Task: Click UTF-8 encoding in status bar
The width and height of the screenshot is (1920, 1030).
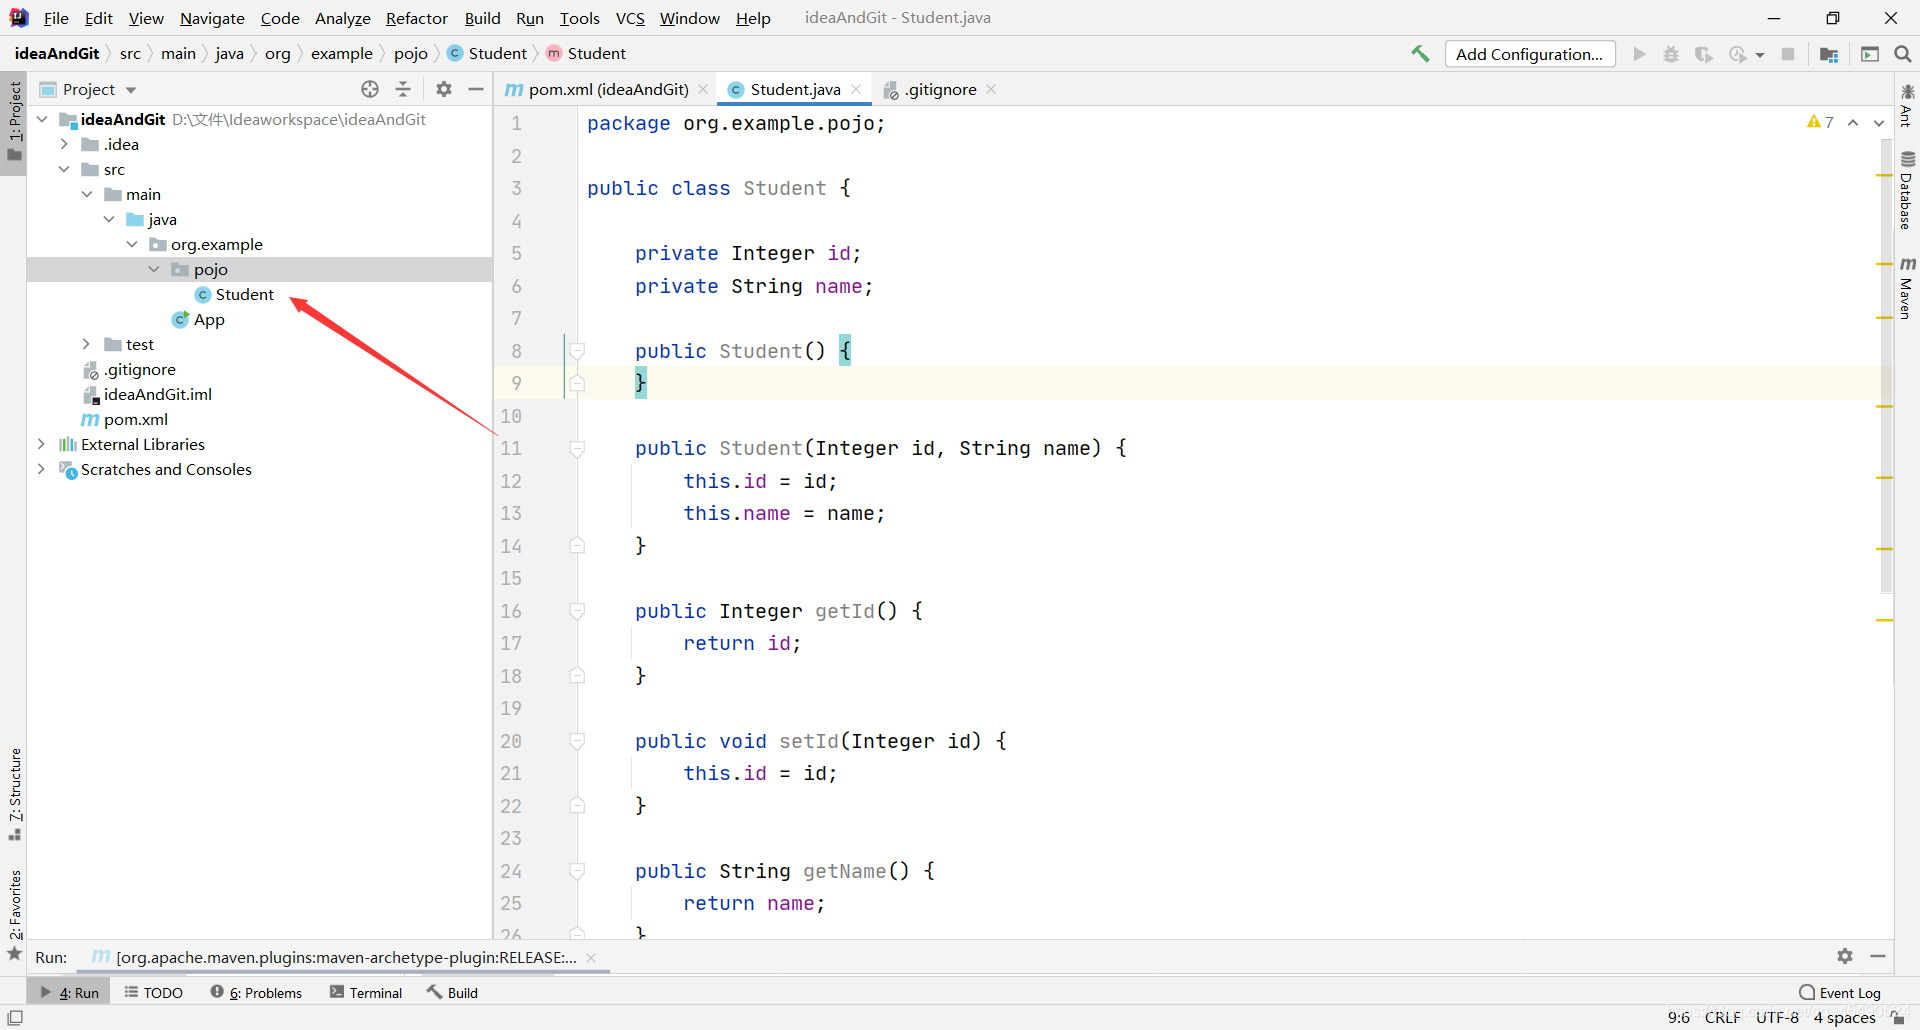Action: pyautogui.click(x=1777, y=1018)
